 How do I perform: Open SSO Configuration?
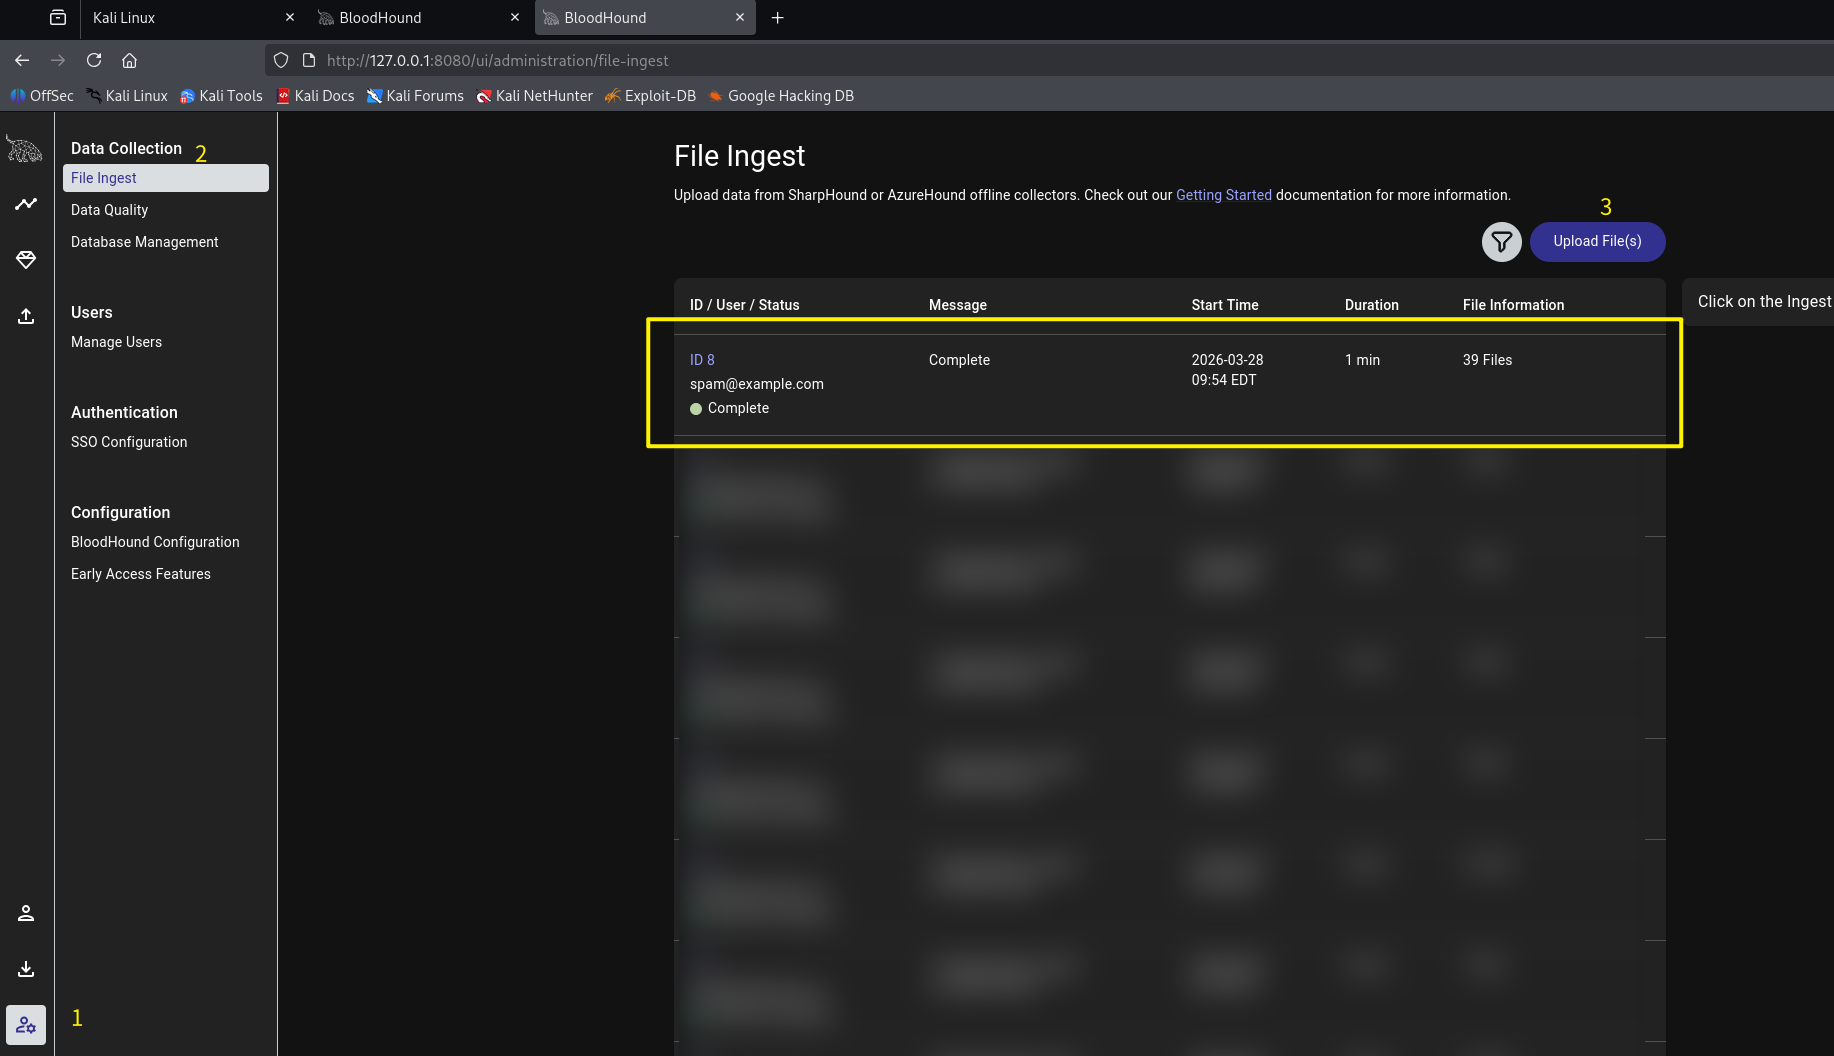pos(129,442)
